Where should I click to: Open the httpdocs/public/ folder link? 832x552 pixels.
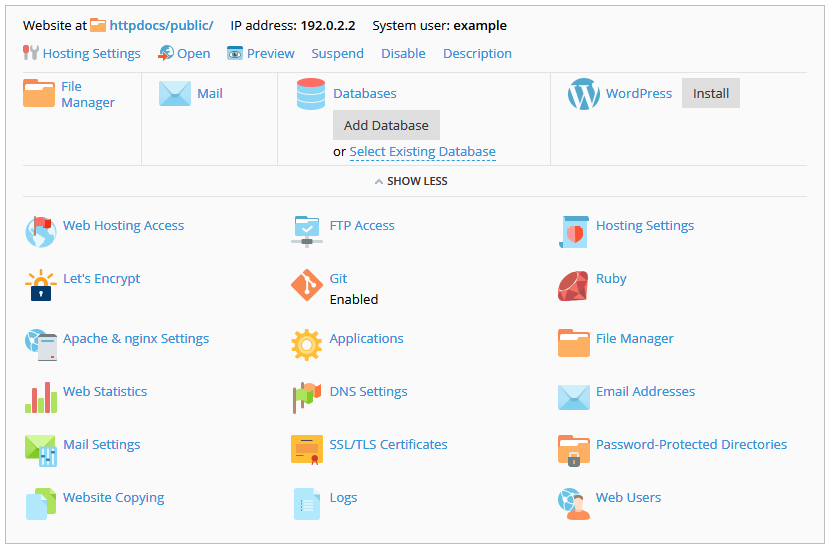pos(160,25)
